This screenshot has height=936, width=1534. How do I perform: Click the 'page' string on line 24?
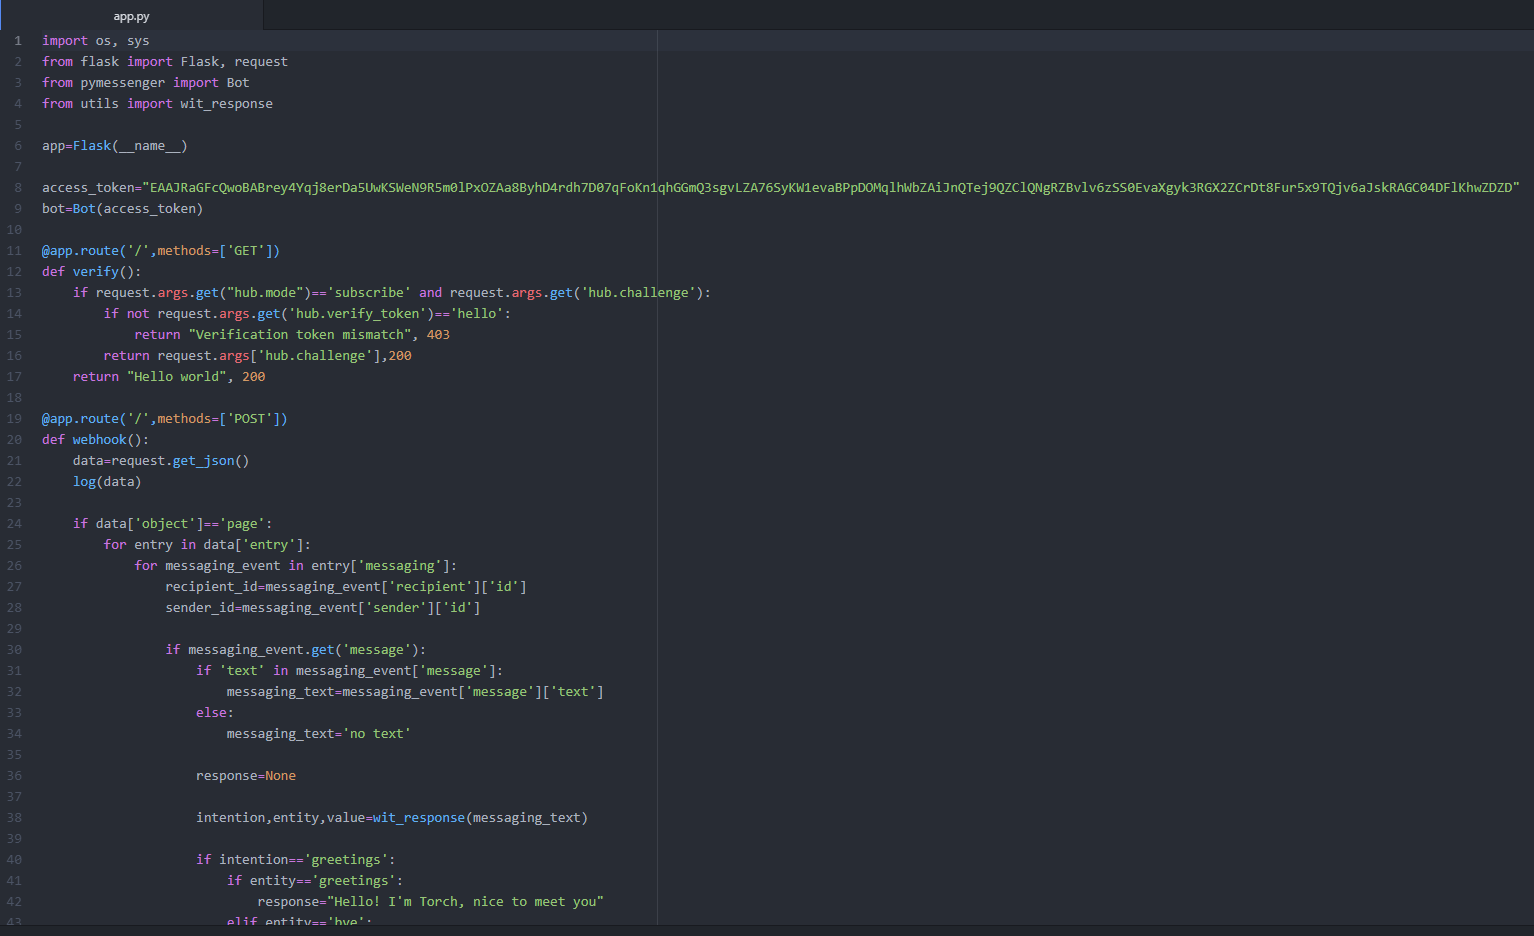coord(242,524)
